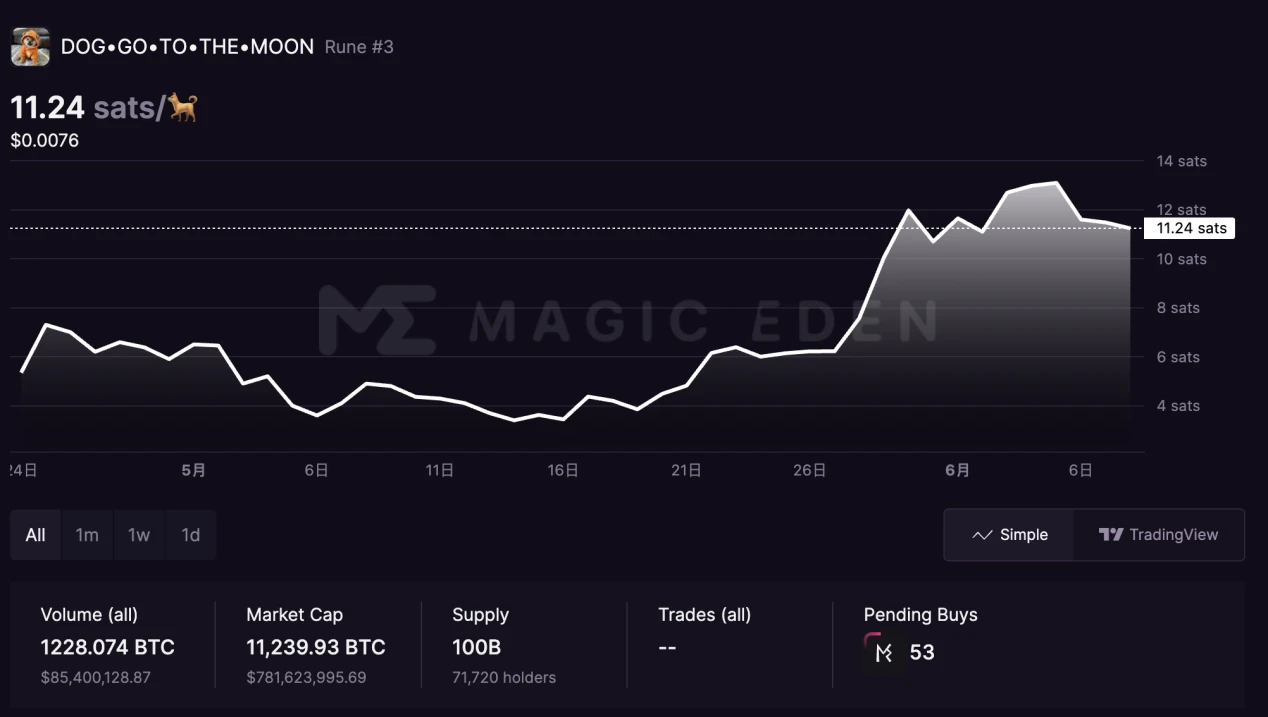Screen dimensions: 1268x717
Task: Click the DOG rune avatar icon
Action: pos(30,47)
